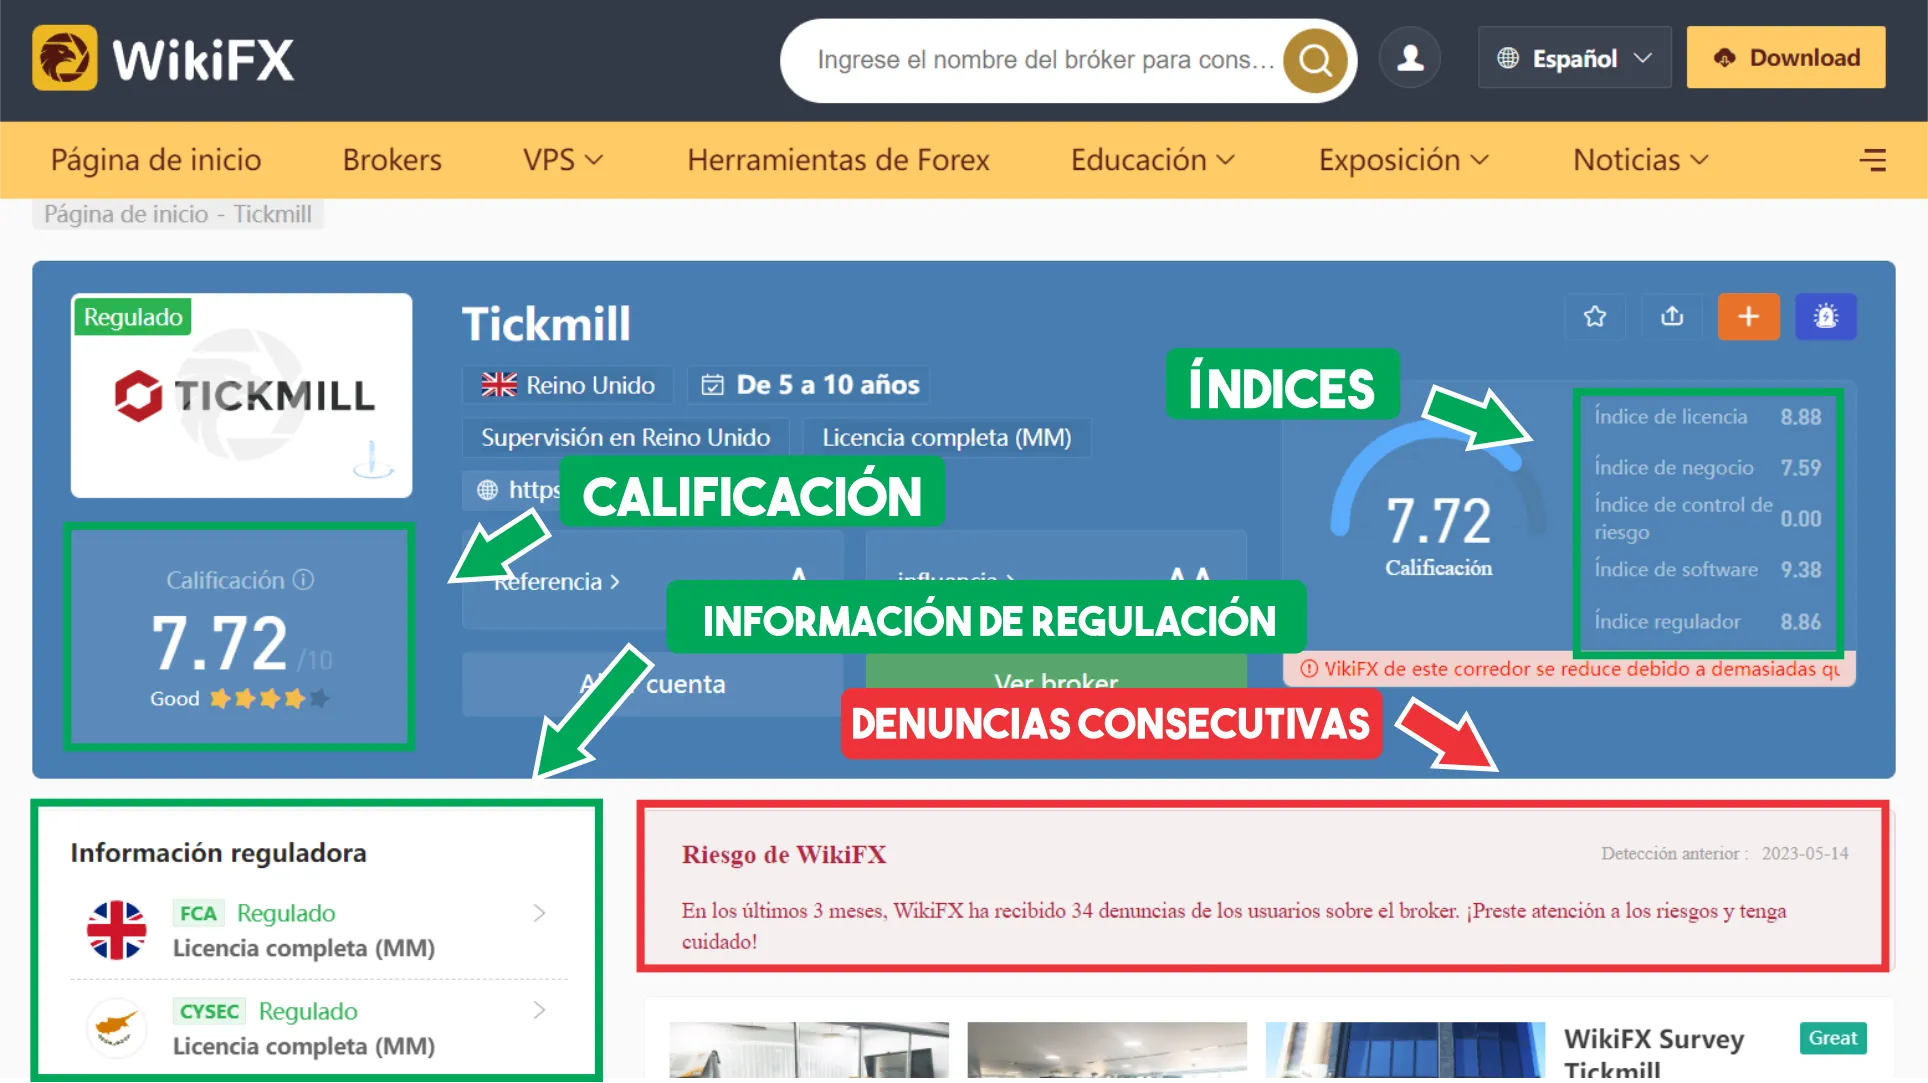Click the blue alert siren icon
The height and width of the screenshot is (1083, 1928).
(1826, 317)
